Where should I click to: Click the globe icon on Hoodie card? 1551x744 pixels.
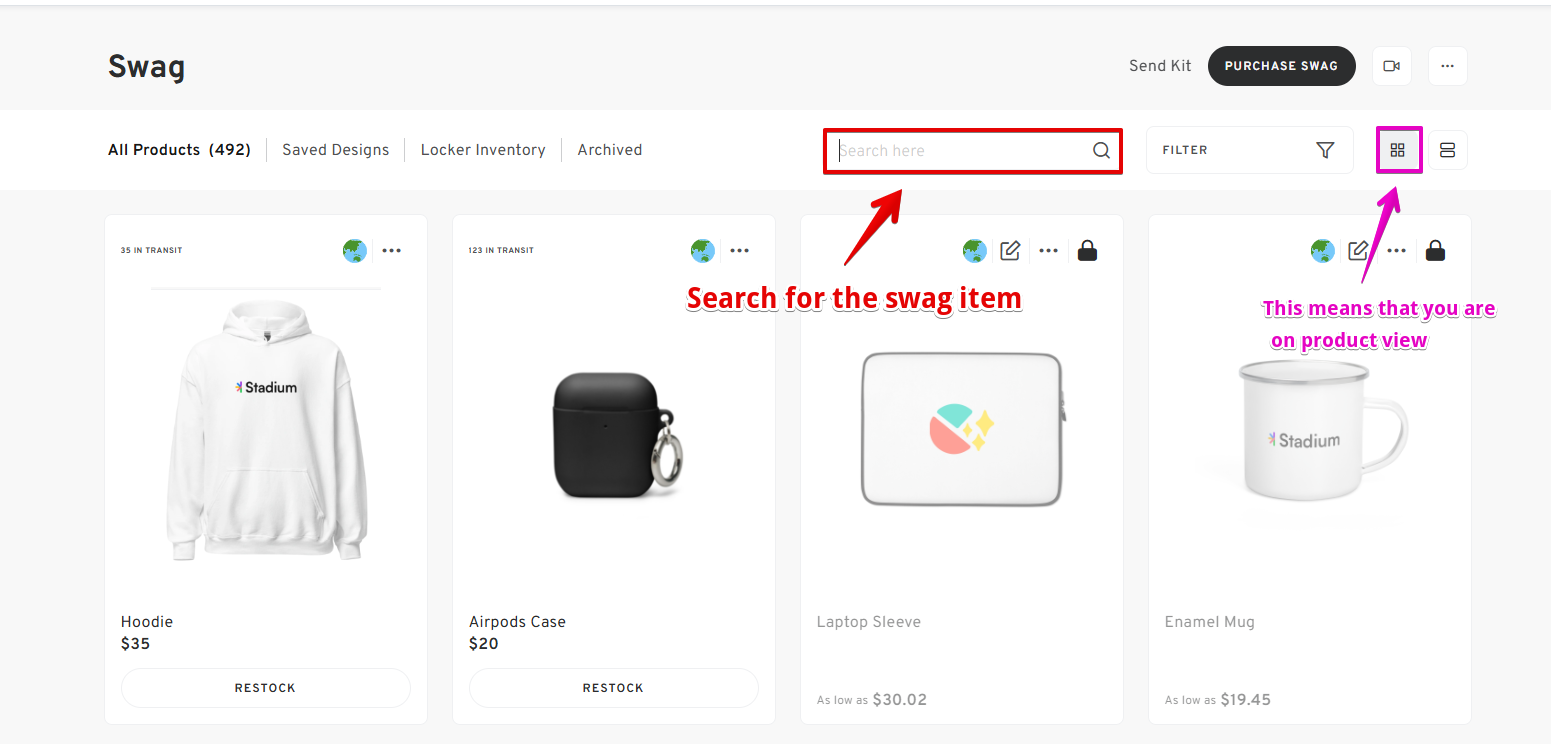(355, 251)
